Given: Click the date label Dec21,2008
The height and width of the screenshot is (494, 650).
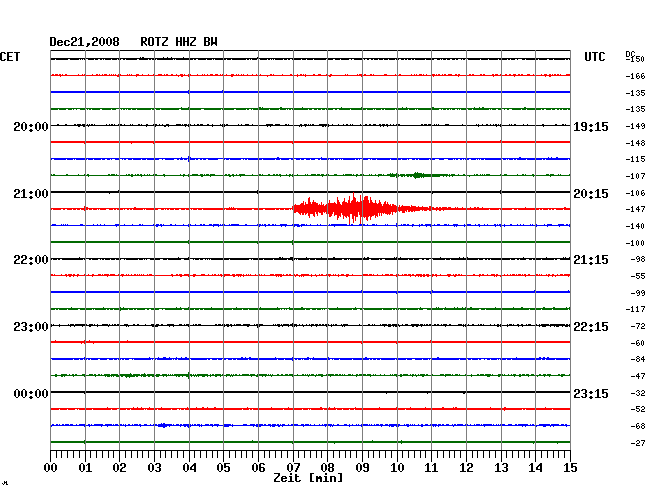Looking at the screenshot, I should [x=84, y=42].
